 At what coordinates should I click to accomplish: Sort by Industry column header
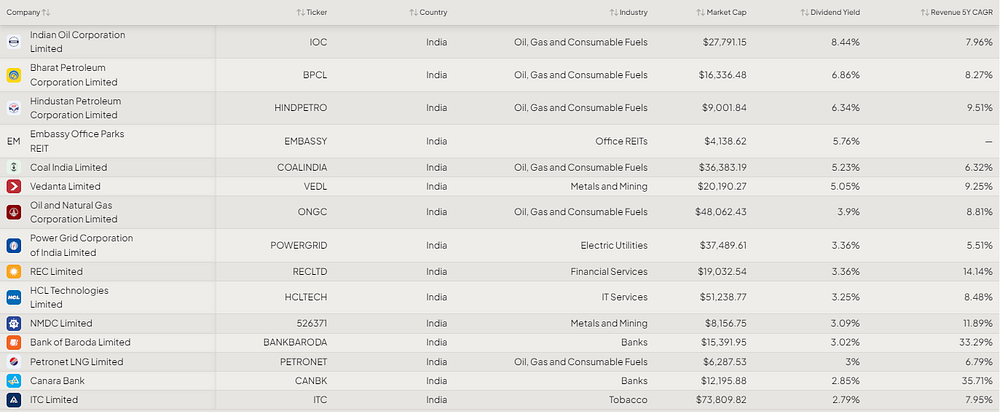click(x=628, y=13)
